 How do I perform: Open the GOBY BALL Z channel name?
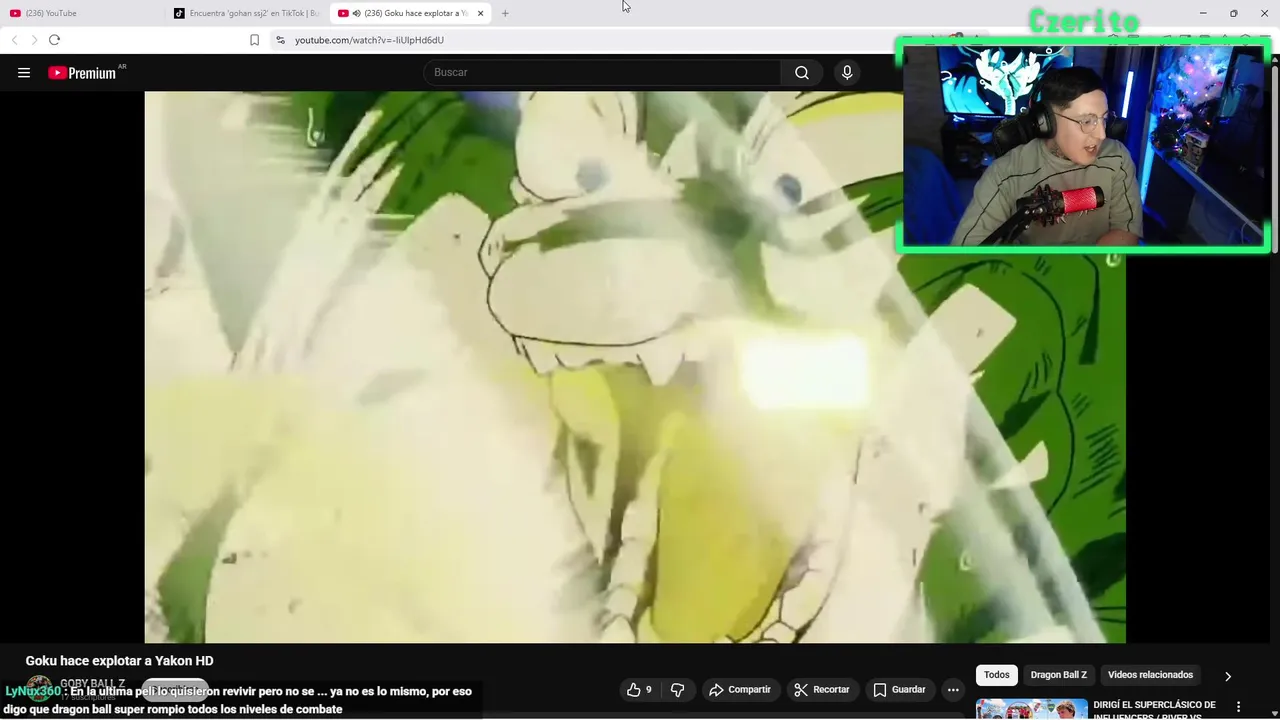tap(93, 684)
